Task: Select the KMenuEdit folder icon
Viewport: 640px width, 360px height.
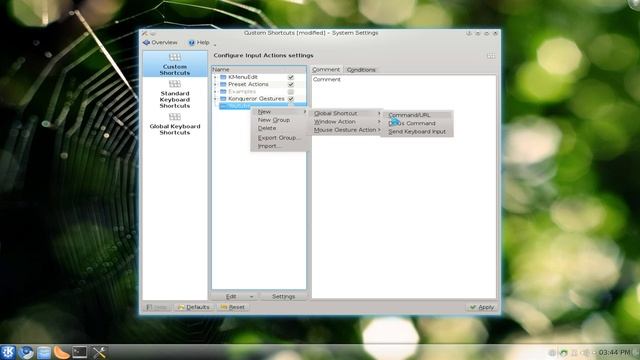Action: pos(223,77)
